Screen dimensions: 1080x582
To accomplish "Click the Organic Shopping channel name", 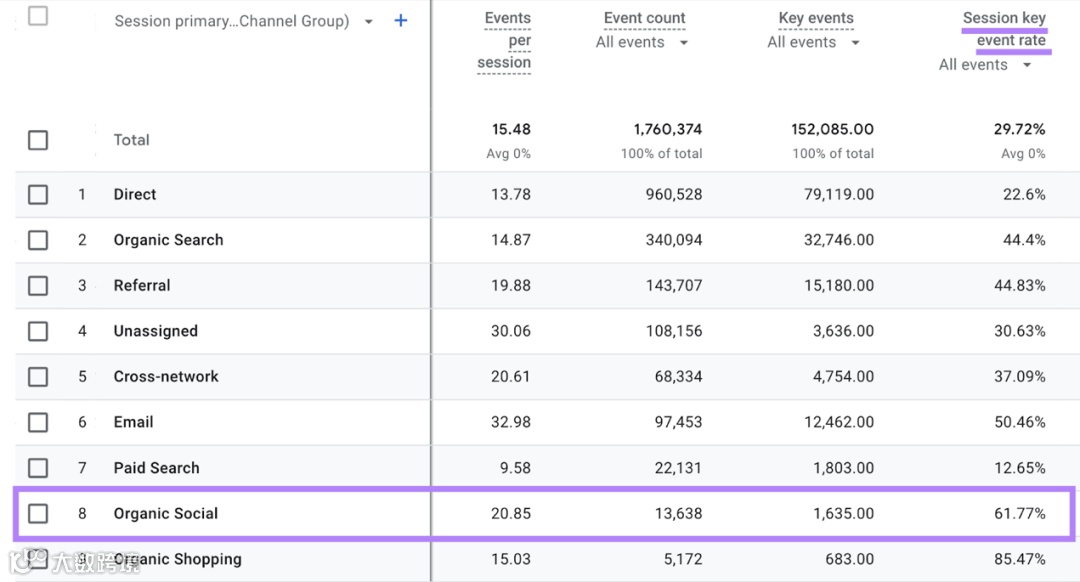I will tap(178, 559).
